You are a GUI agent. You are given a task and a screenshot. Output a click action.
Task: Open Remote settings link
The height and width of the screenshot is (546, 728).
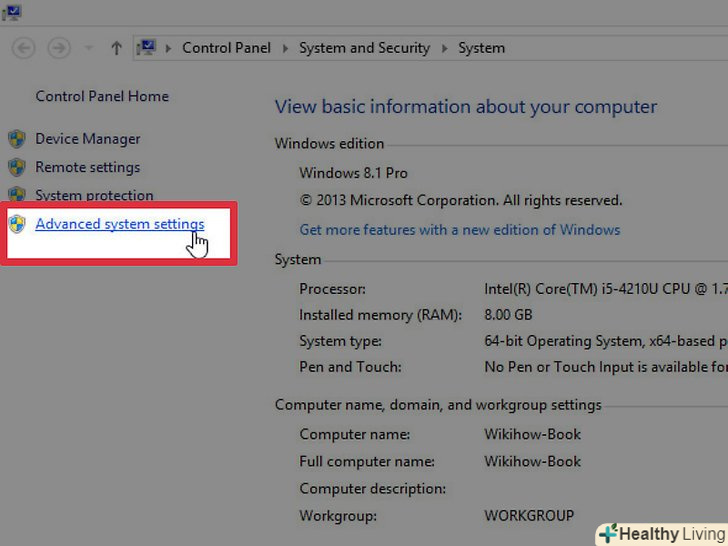click(88, 167)
